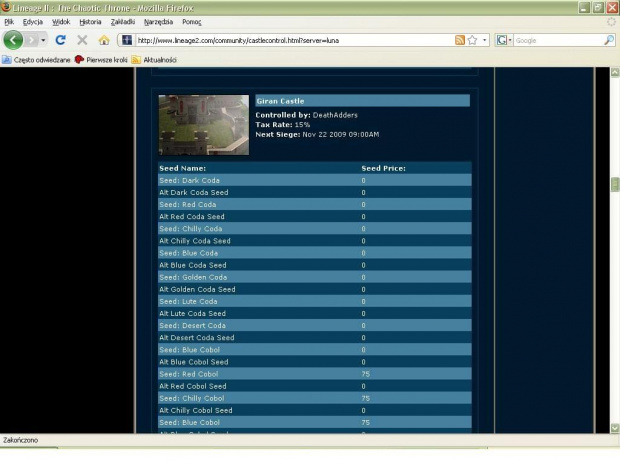Viewport: 620px width, 460px height.
Task: Click the Next Siege date text
Action: pyautogui.click(x=340, y=134)
